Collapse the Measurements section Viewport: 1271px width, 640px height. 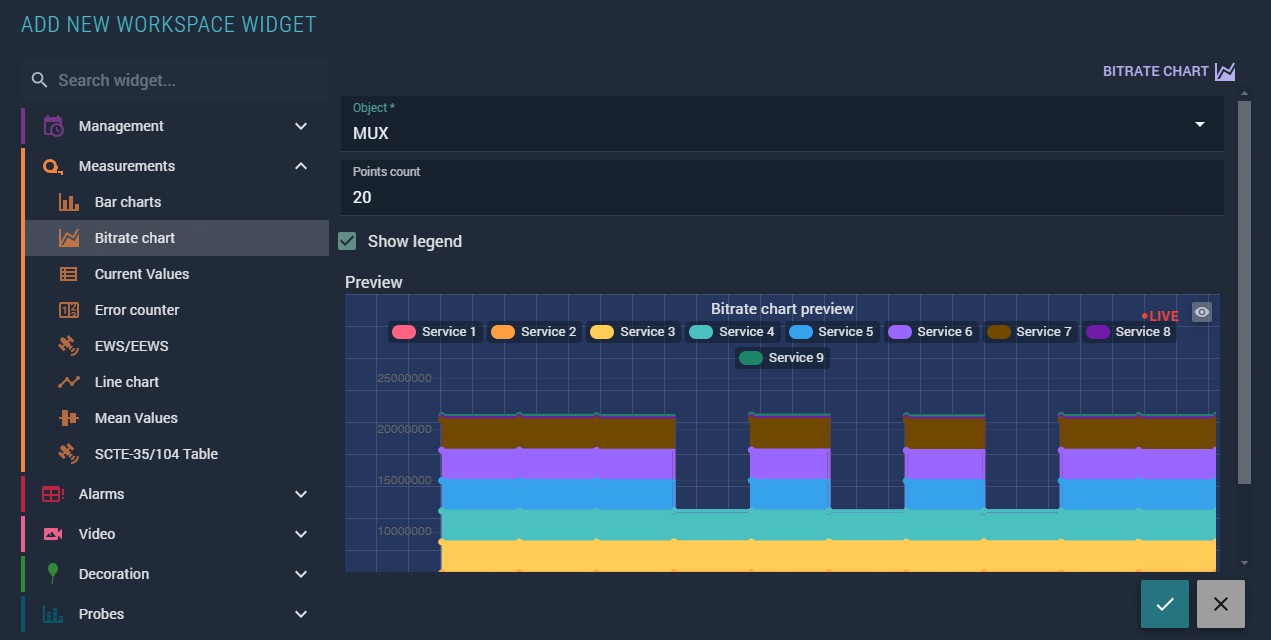[x=301, y=166]
